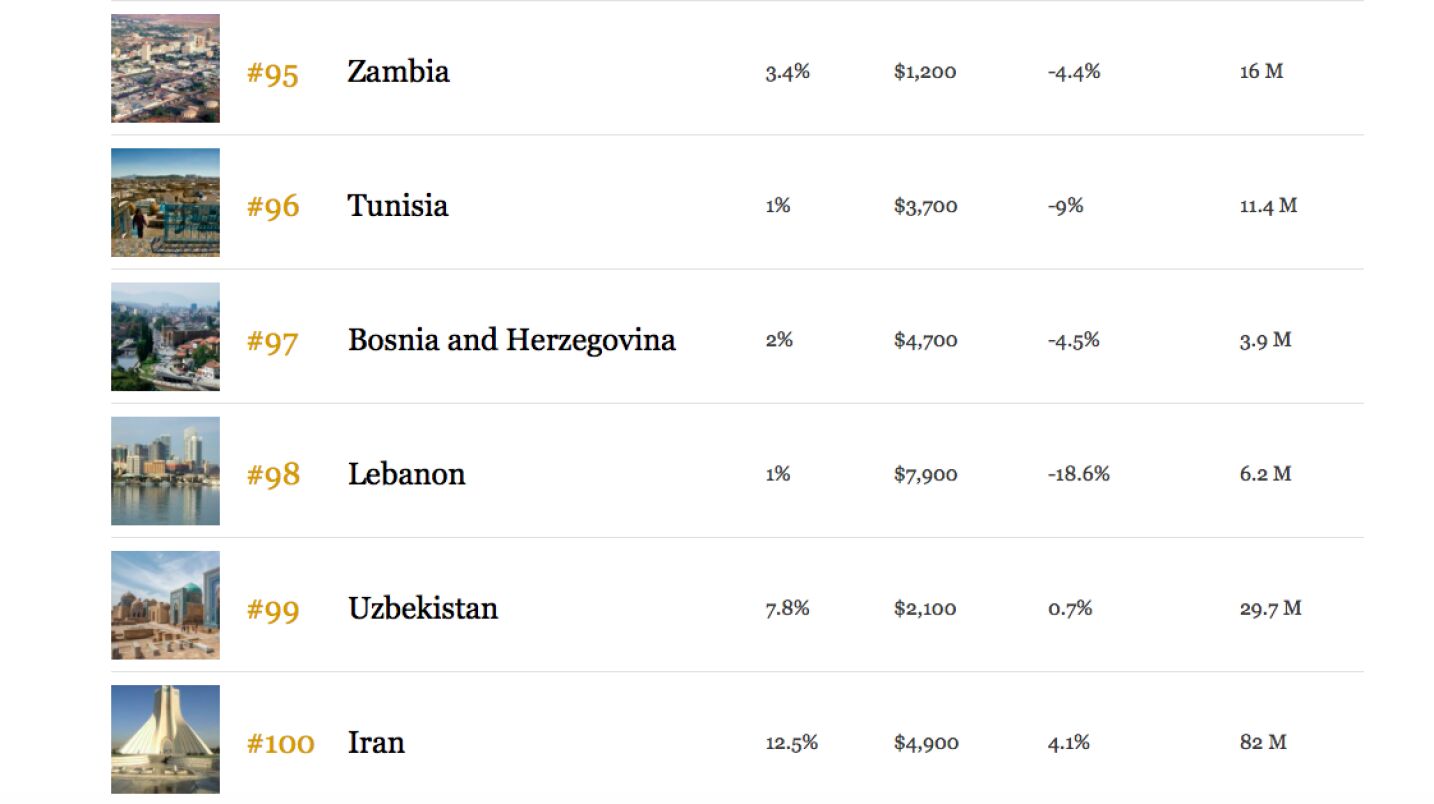1434x804 pixels.
Task: Open the Tunisia thumbnail photo
Action: click(x=165, y=202)
